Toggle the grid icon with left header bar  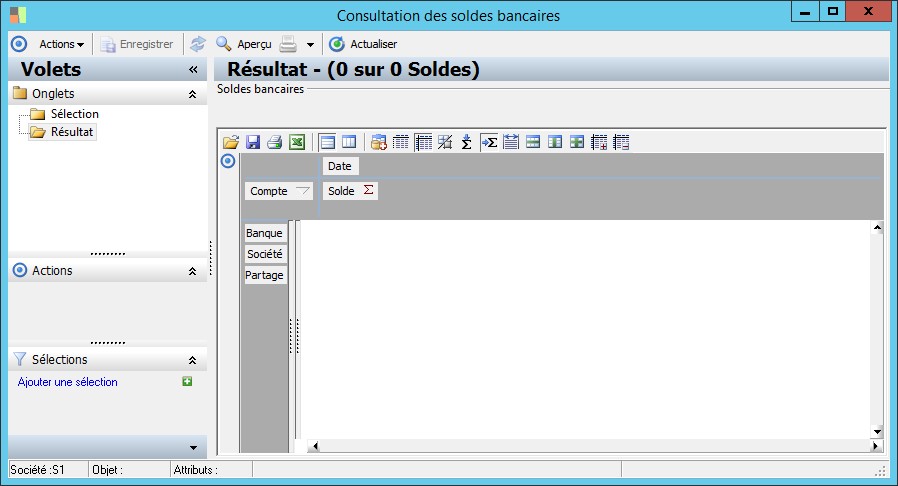(x=423, y=142)
